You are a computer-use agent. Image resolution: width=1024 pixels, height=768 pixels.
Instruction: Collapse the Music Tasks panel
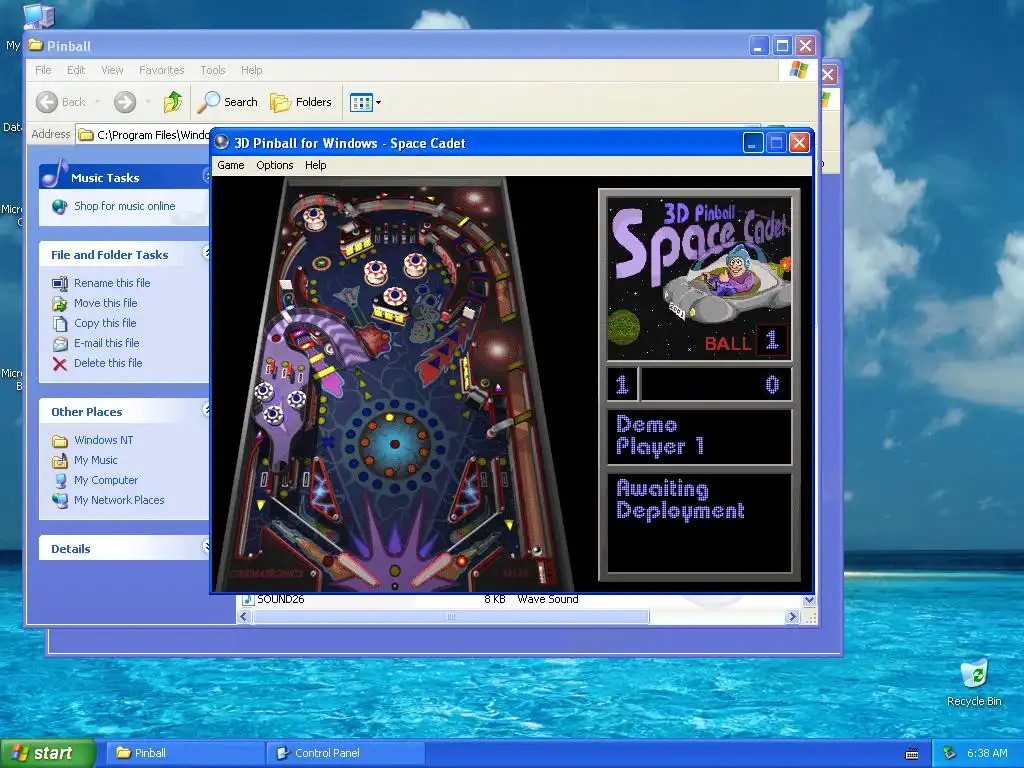(x=206, y=176)
